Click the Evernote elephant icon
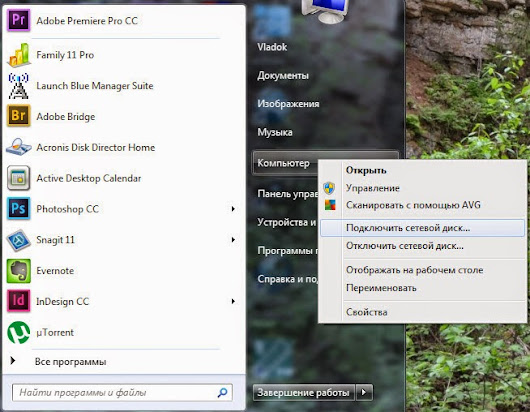The image size is (530, 412). click(19, 271)
